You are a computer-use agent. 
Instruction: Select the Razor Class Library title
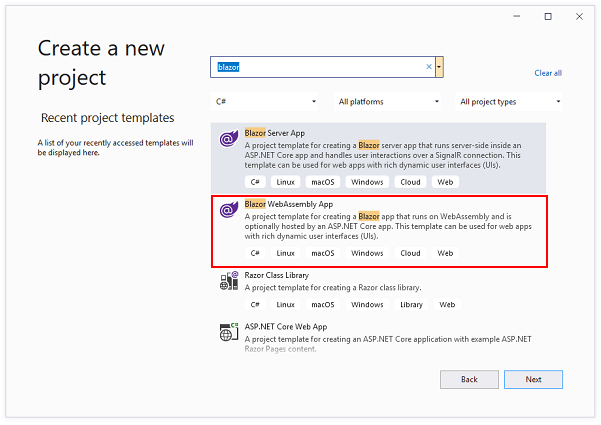(276, 275)
